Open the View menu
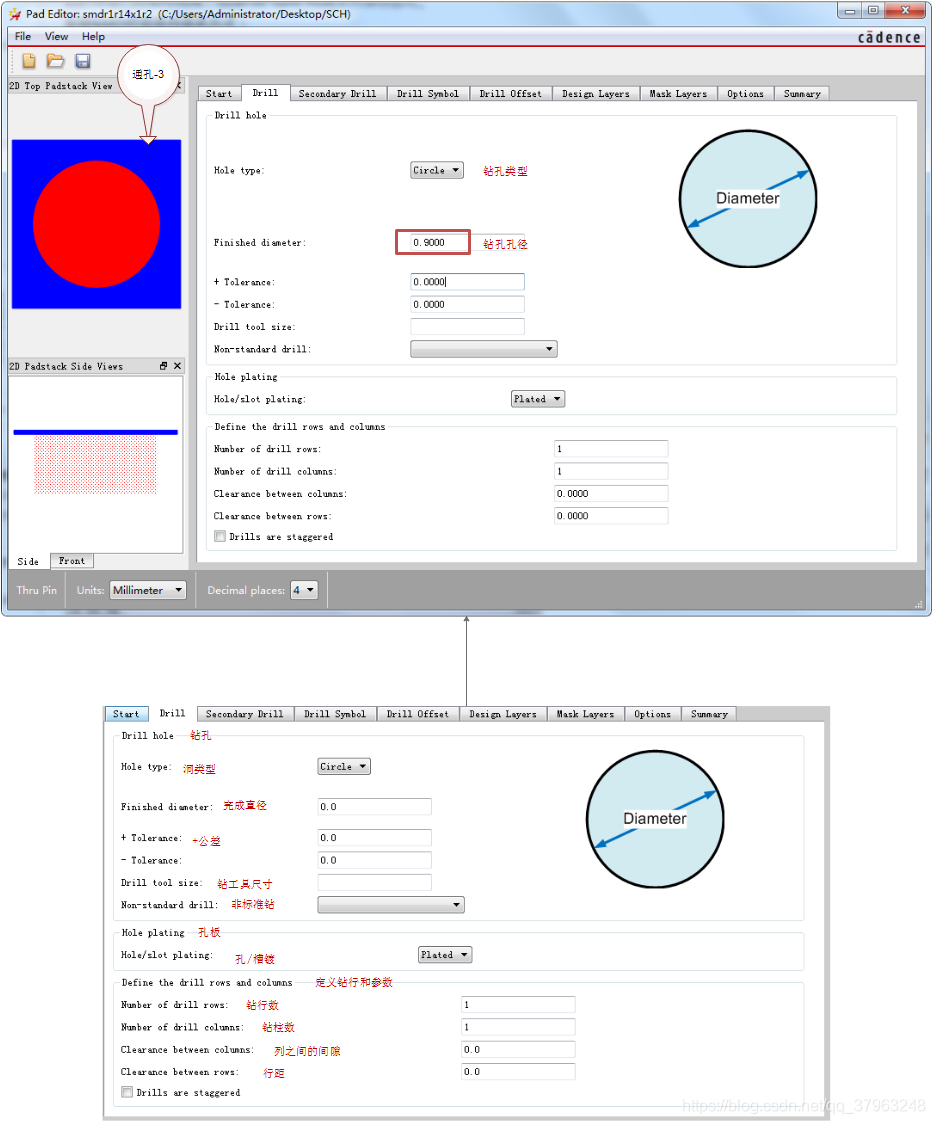The width and height of the screenshot is (935, 1124). coord(57,36)
